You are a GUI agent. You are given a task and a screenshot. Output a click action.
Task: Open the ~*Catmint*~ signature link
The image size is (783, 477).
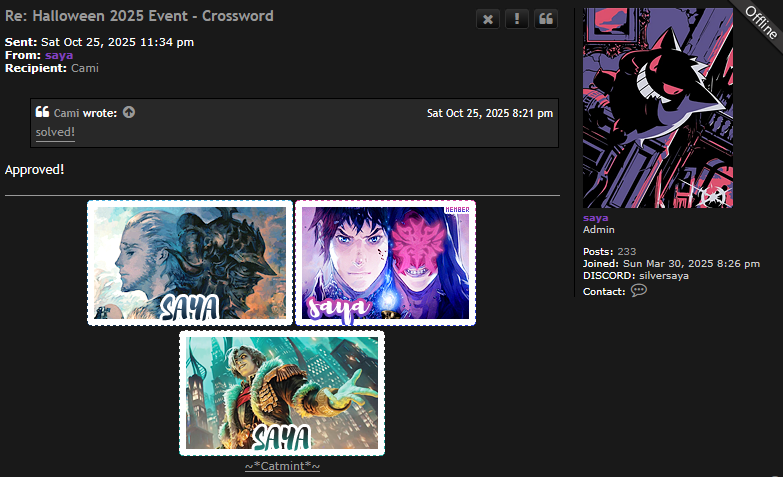pyautogui.click(x=283, y=466)
